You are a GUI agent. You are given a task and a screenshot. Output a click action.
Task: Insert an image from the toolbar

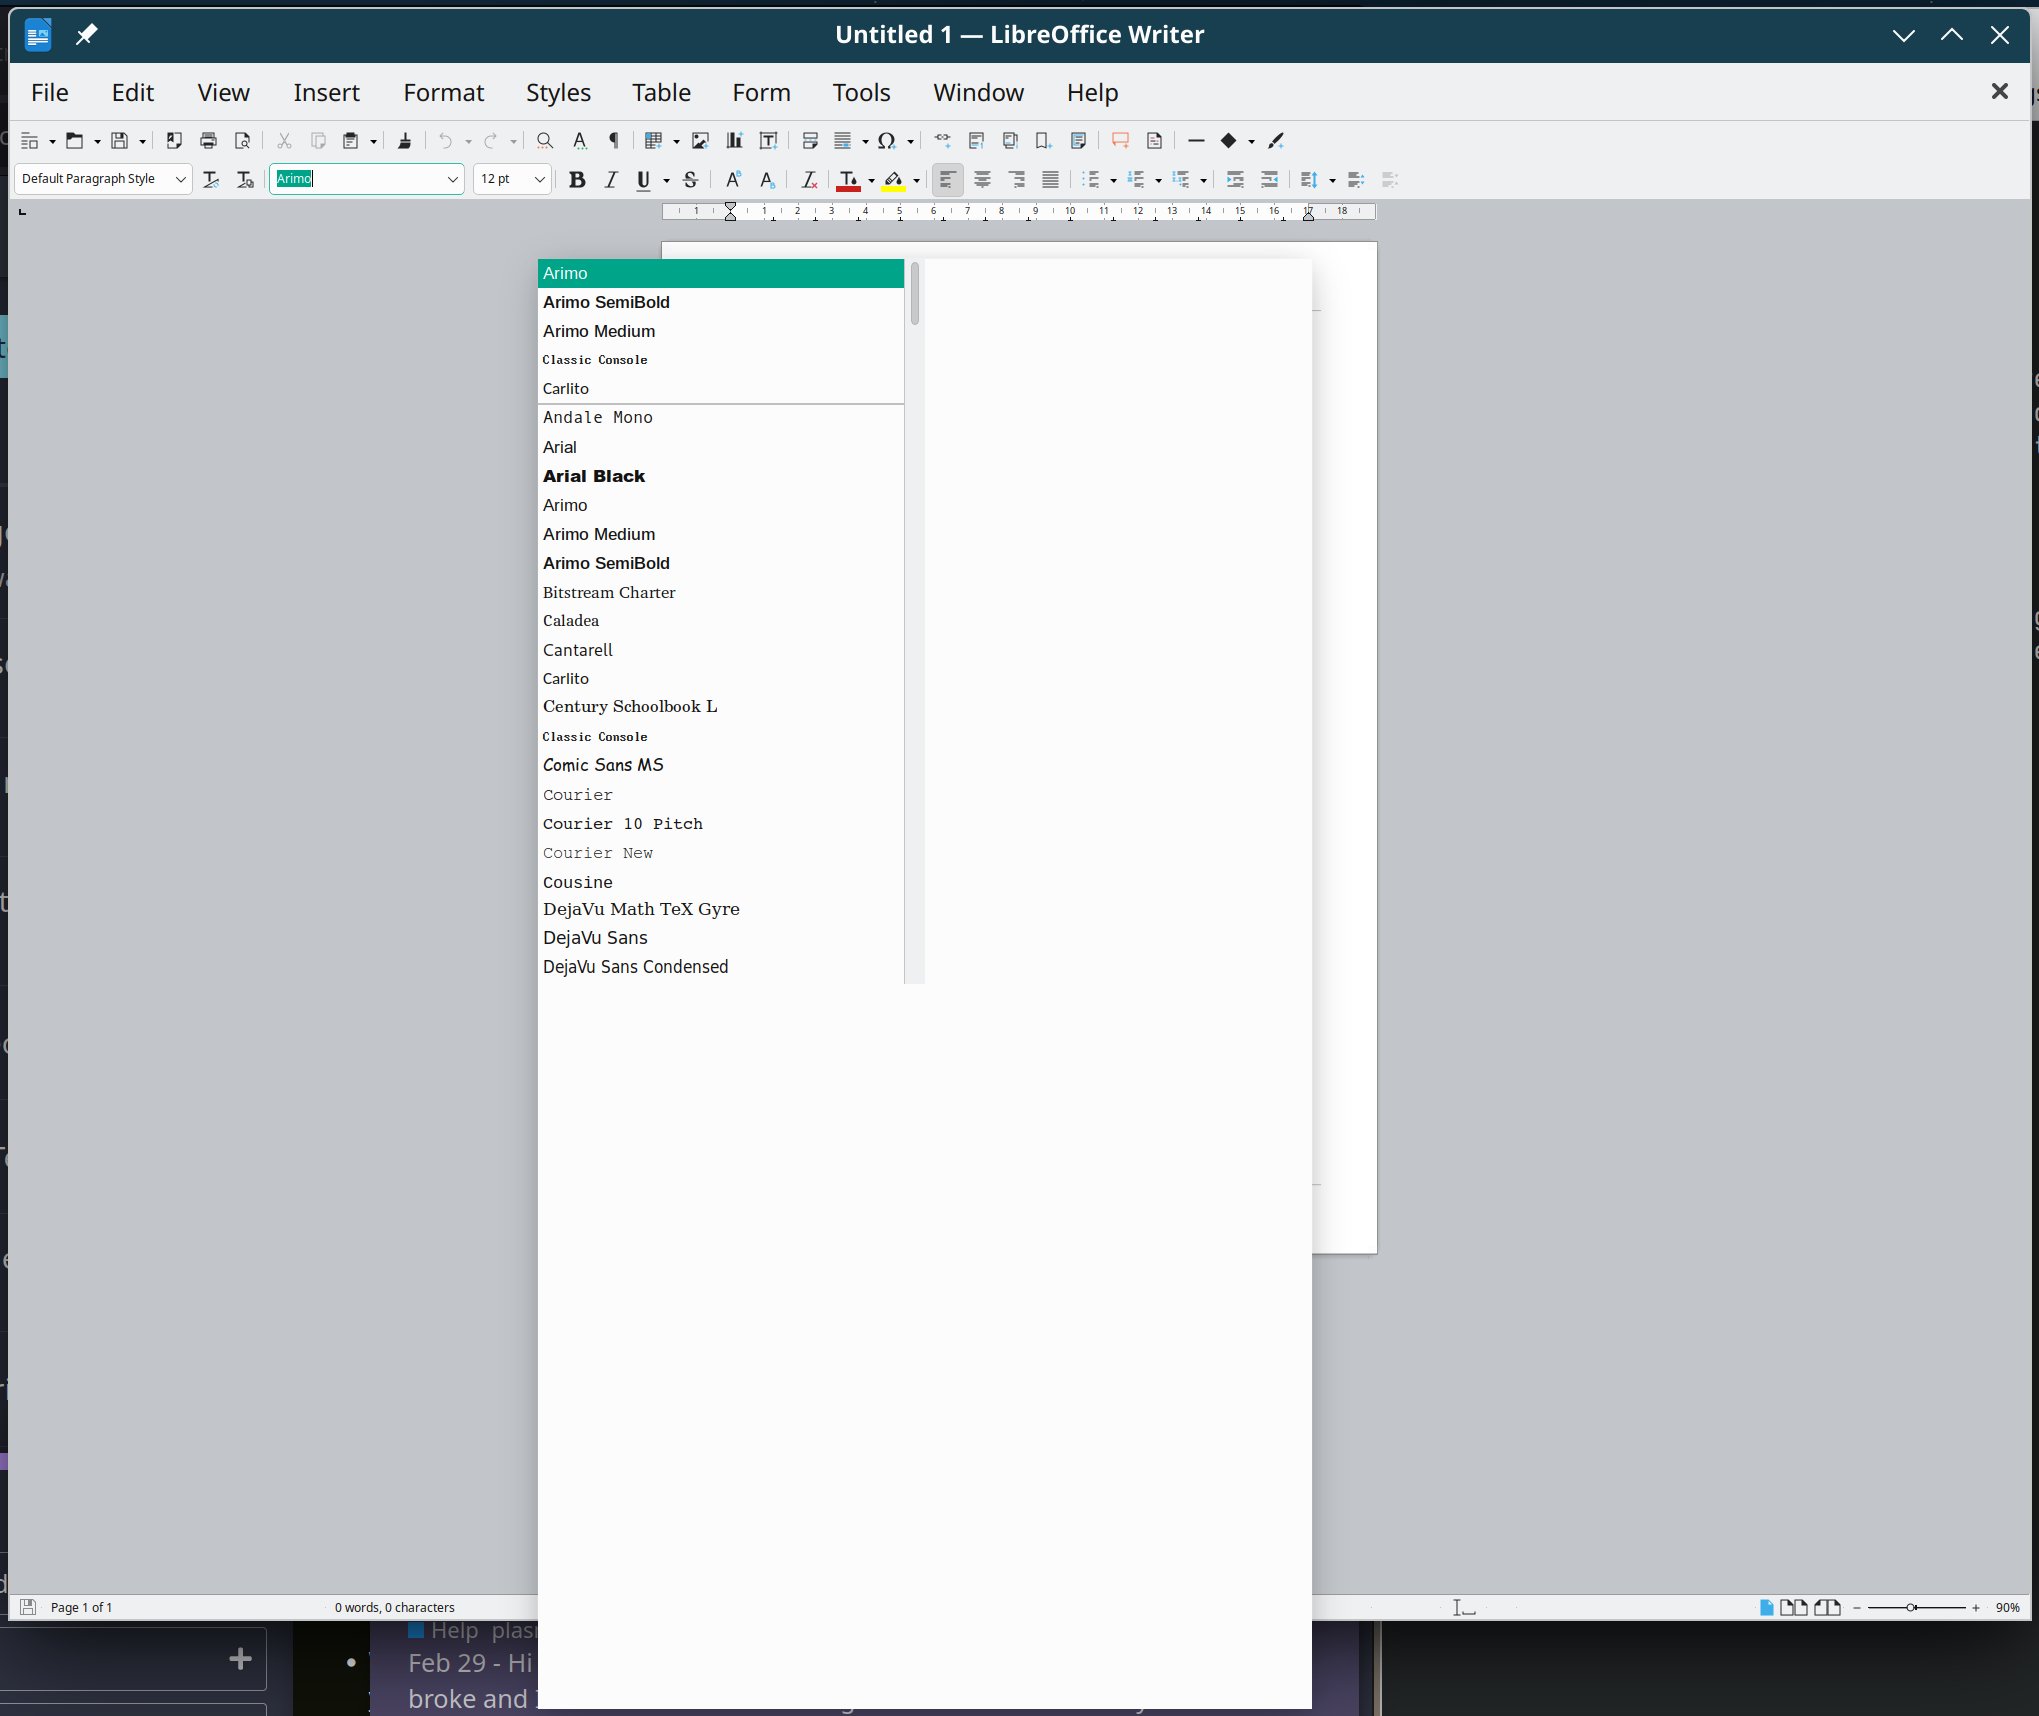click(700, 141)
